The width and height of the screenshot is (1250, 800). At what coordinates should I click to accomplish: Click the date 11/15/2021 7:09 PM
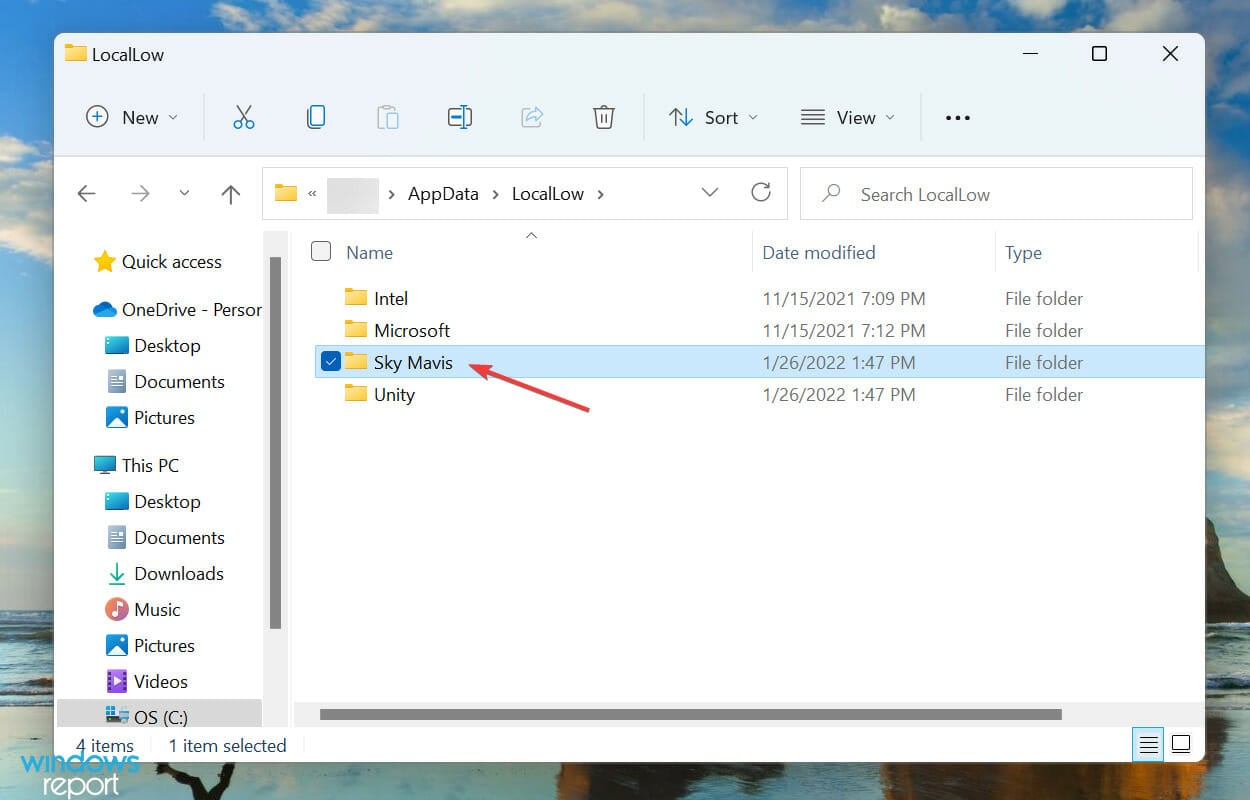[844, 298]
